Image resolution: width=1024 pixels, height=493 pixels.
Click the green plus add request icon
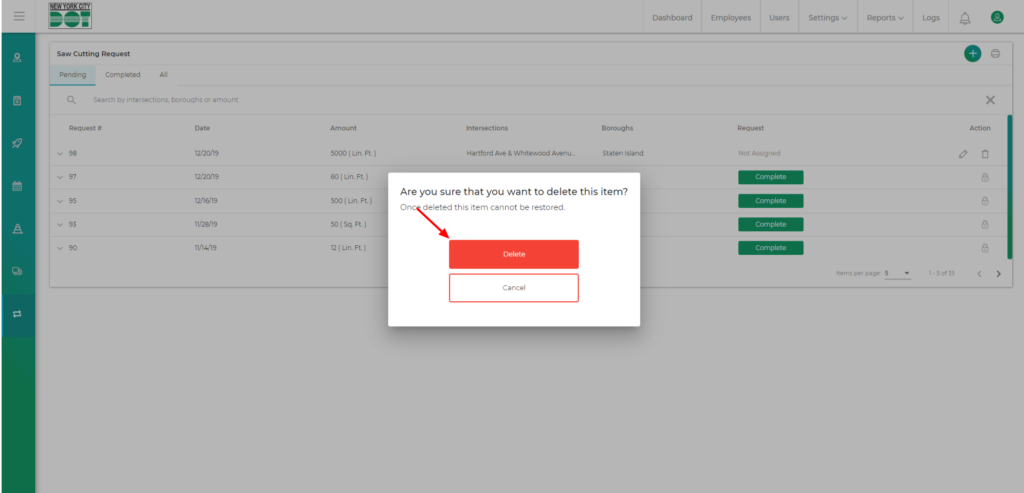(972, 54)
